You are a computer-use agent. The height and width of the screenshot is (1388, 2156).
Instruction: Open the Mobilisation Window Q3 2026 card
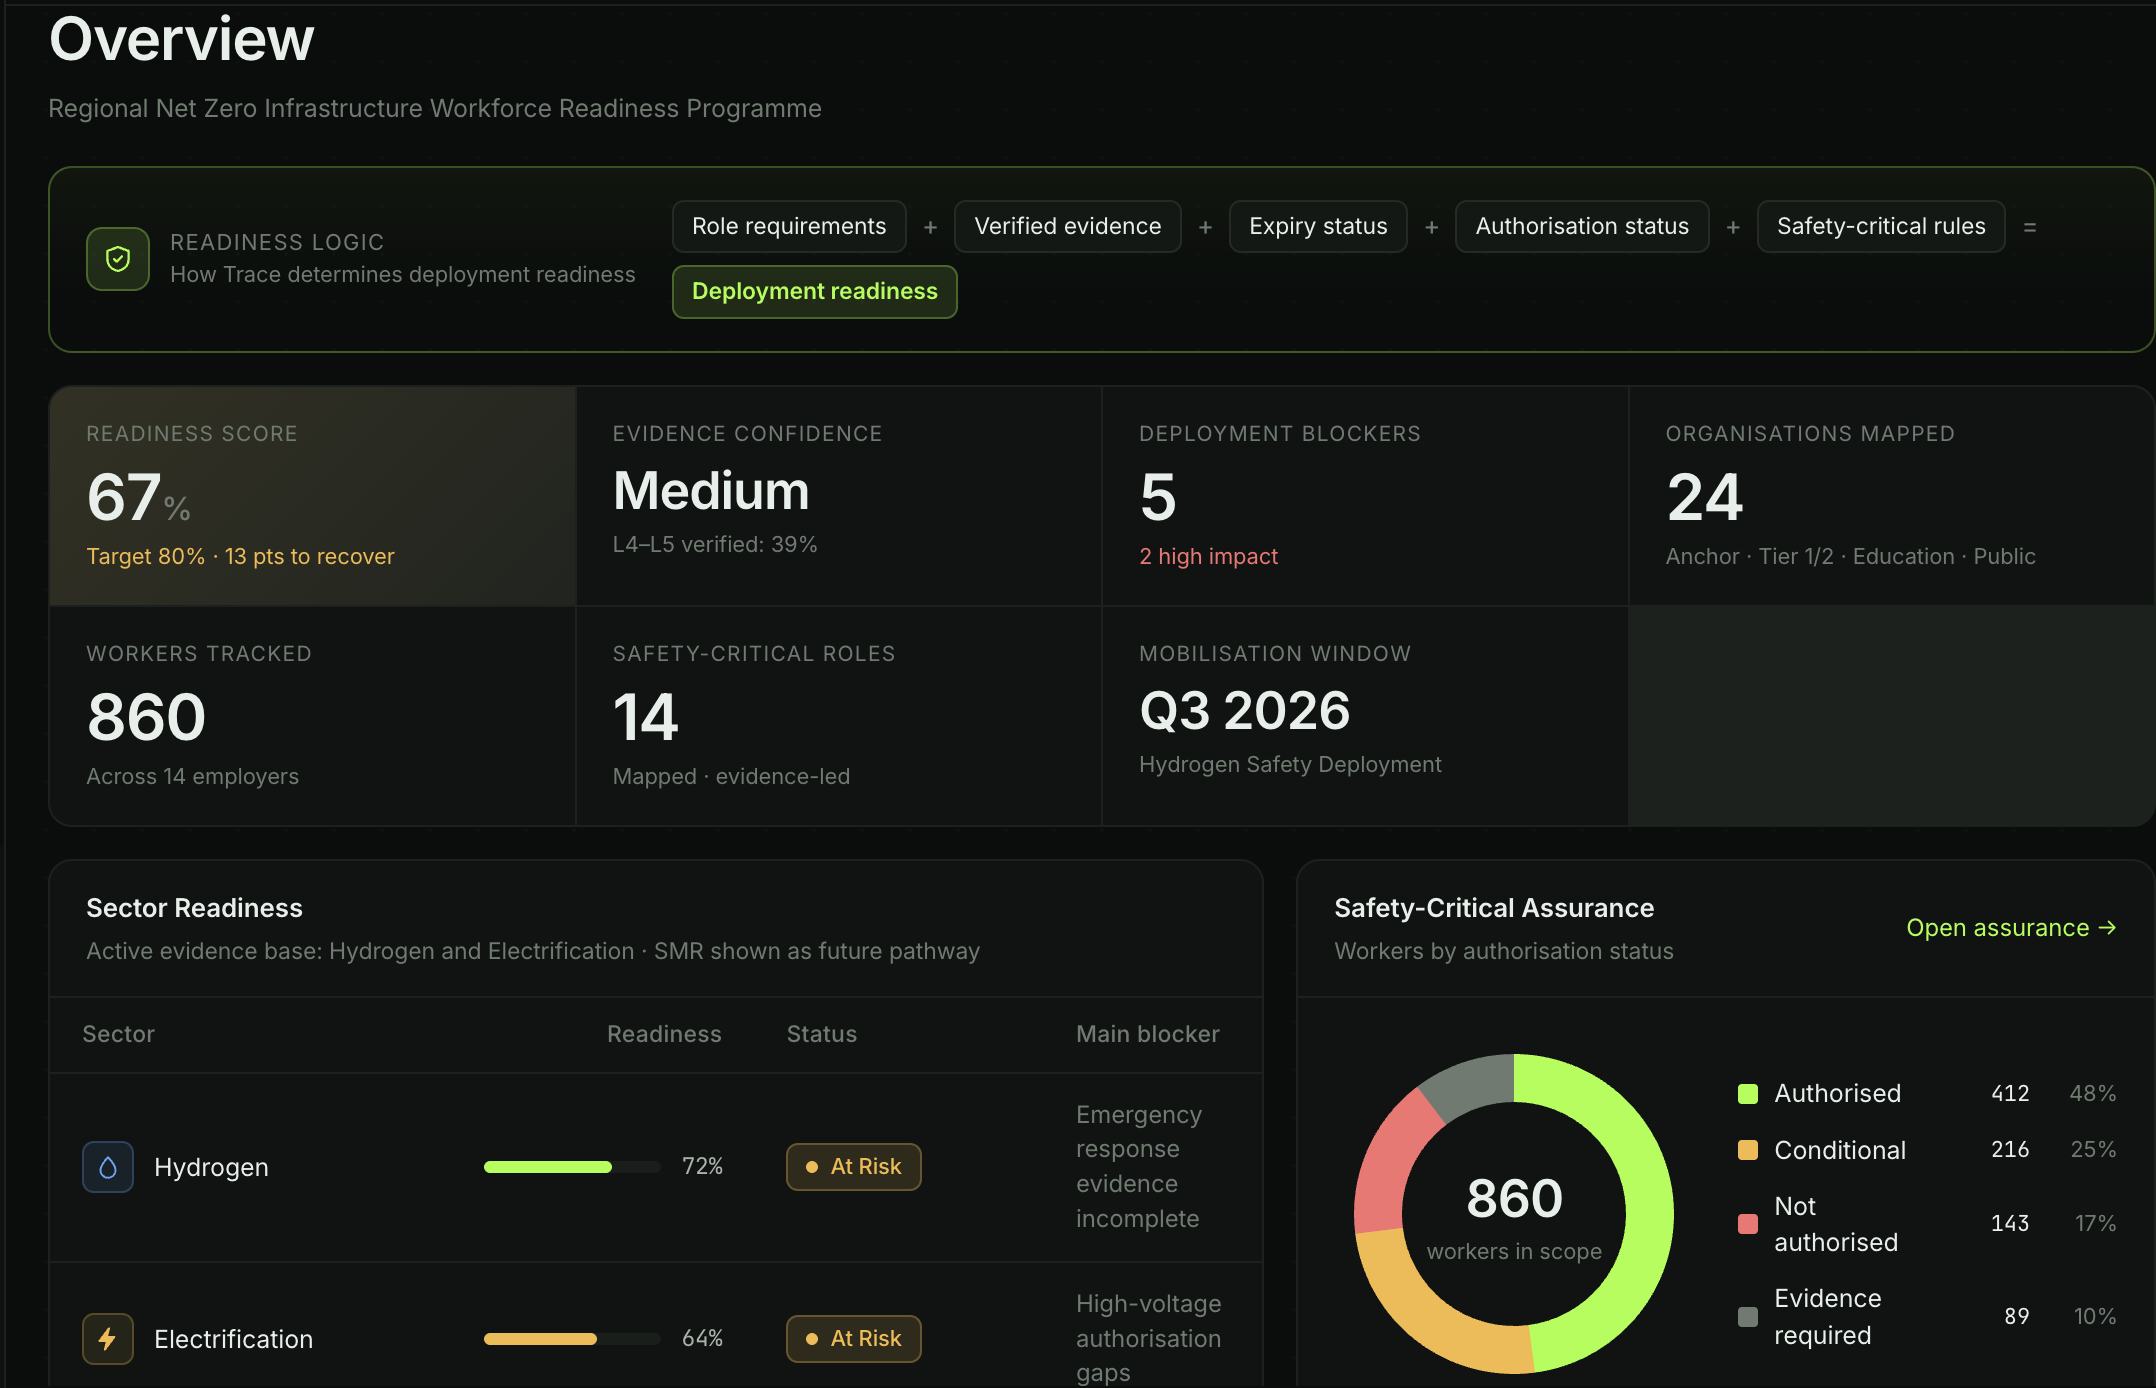point(1365,716)
